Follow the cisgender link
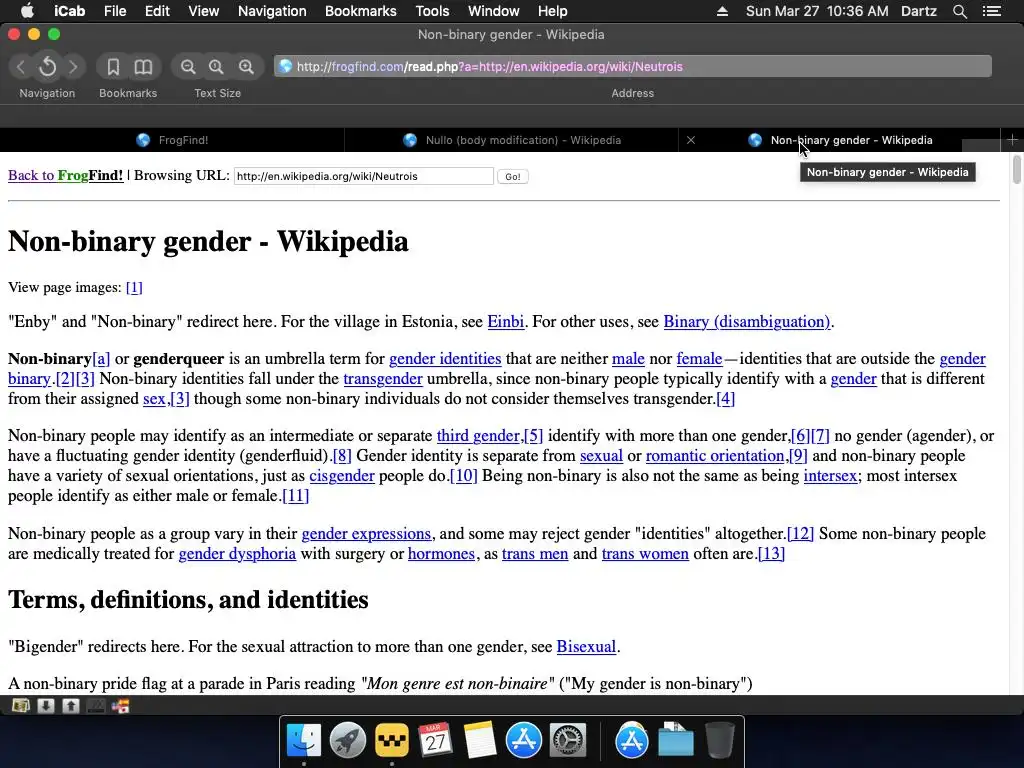Screen dimensions: 1024x768 [x=342, y=475]
